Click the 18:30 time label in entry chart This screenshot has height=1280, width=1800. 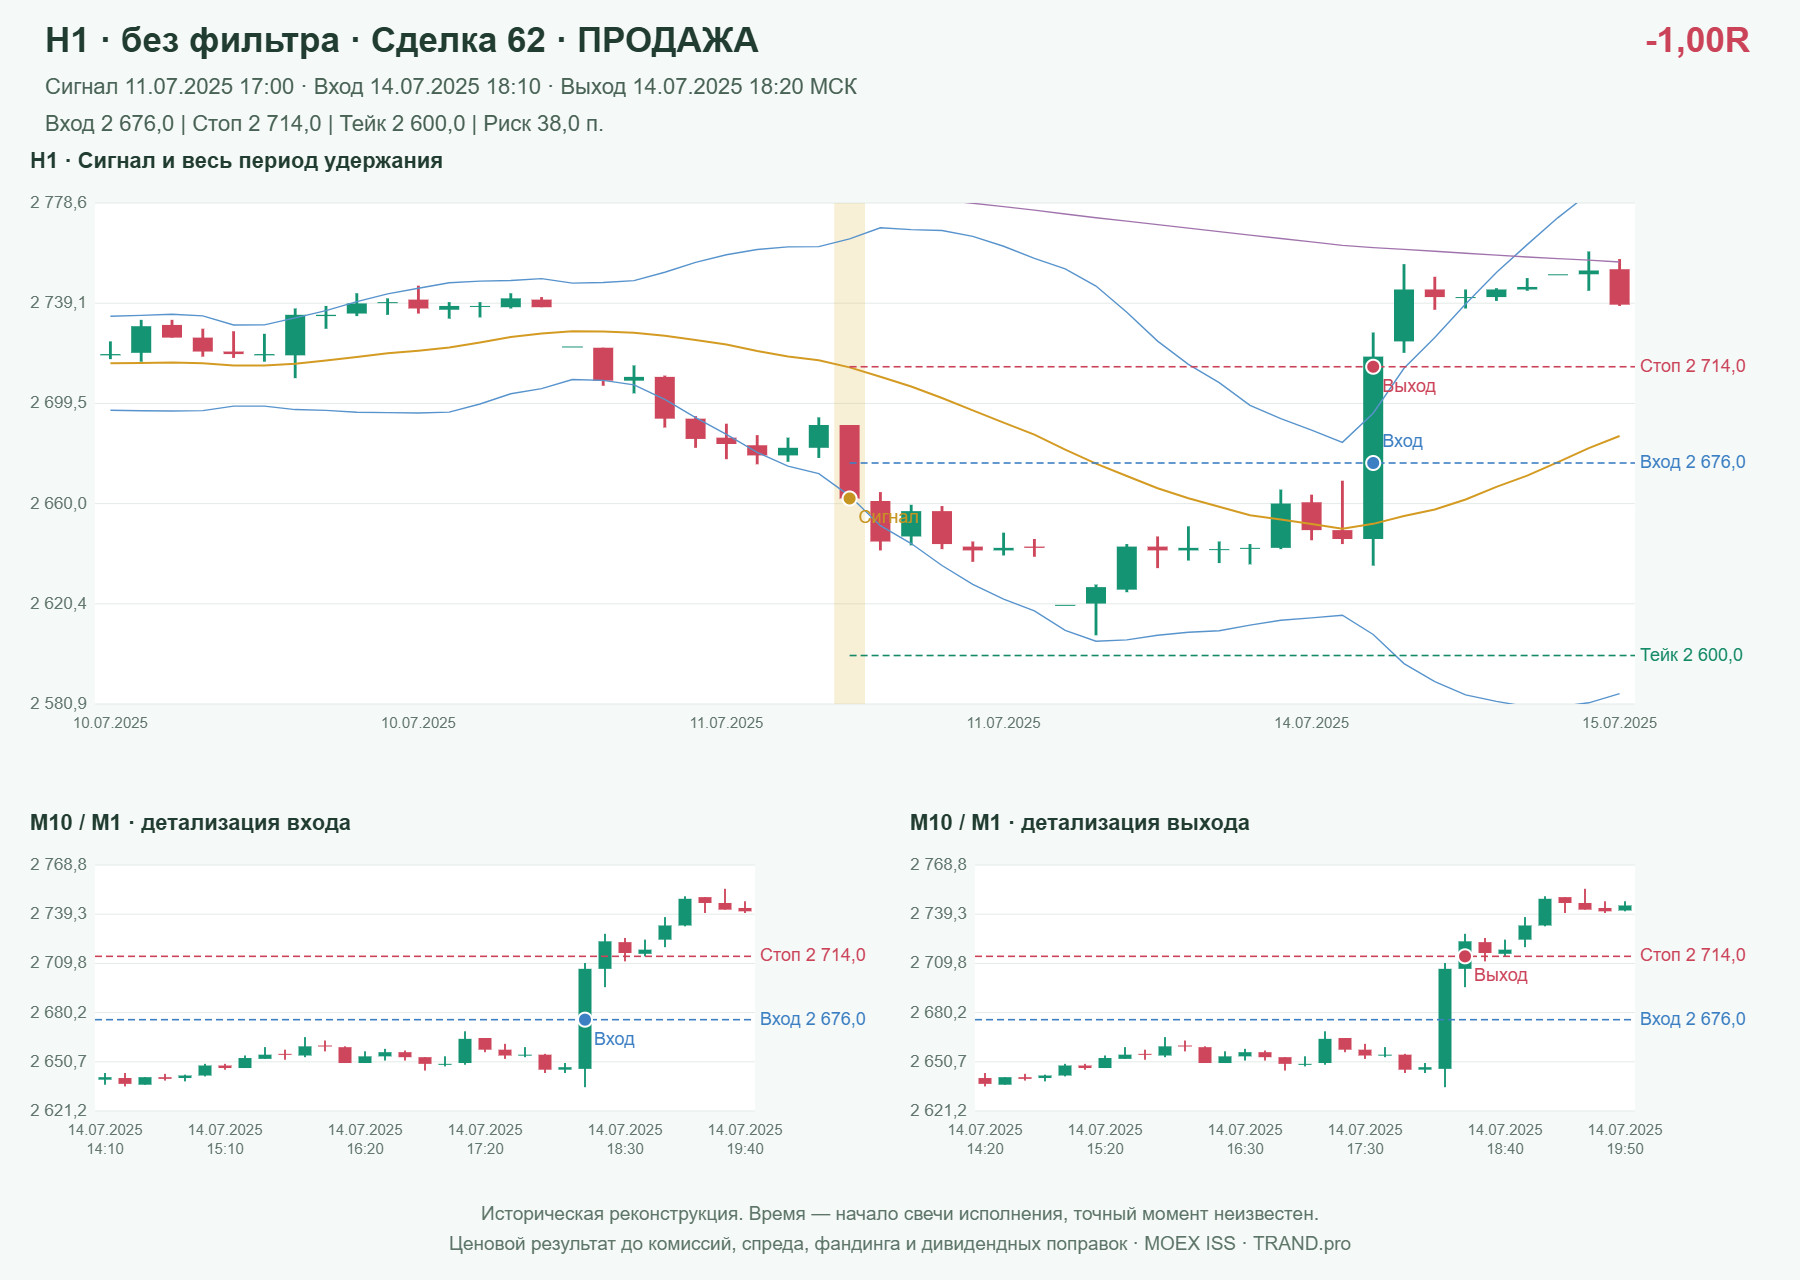tap(625, 1149)
